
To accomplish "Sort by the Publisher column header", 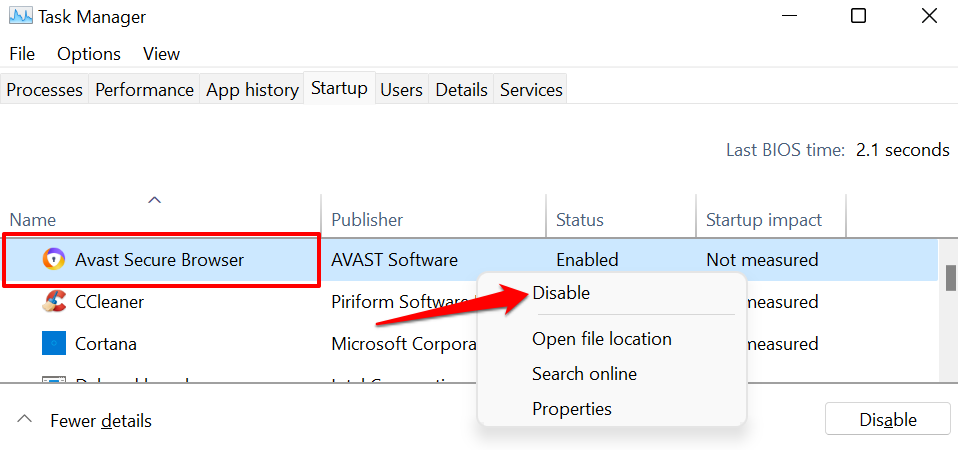I will pos(367,220).
